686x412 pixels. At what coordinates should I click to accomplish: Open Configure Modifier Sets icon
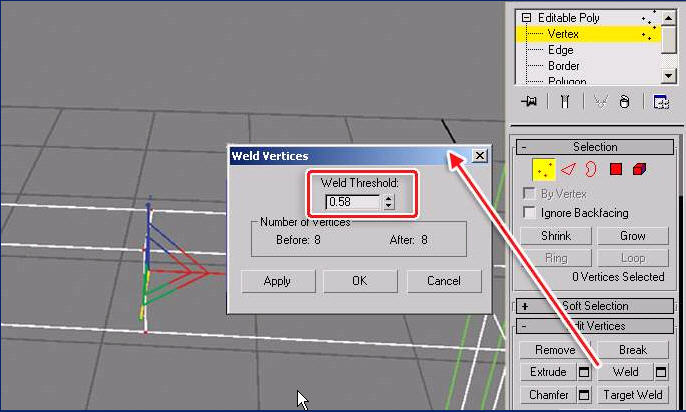click(x=660, y=101)
